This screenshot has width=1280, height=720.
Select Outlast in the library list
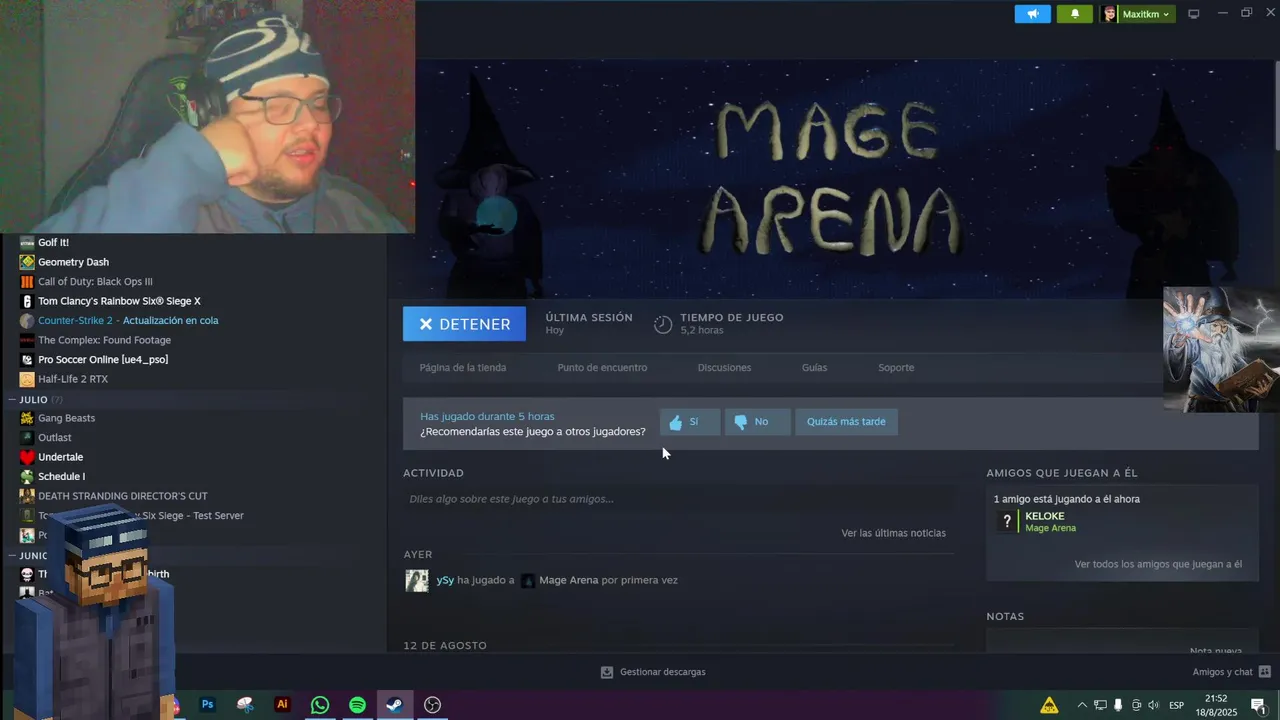pyautogui.click(x=54, y=438)
